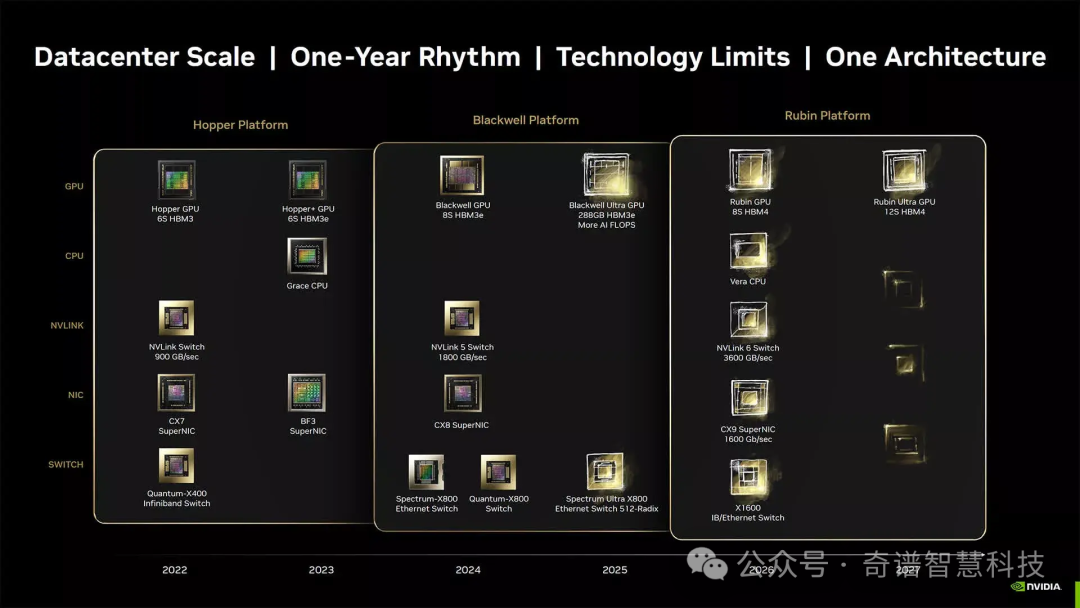Viewport: 1080px width, 608px height.
Task: Click the unlabeled chip sketch beside CX9 SuperNIC
Action: (x=904, y=441)
